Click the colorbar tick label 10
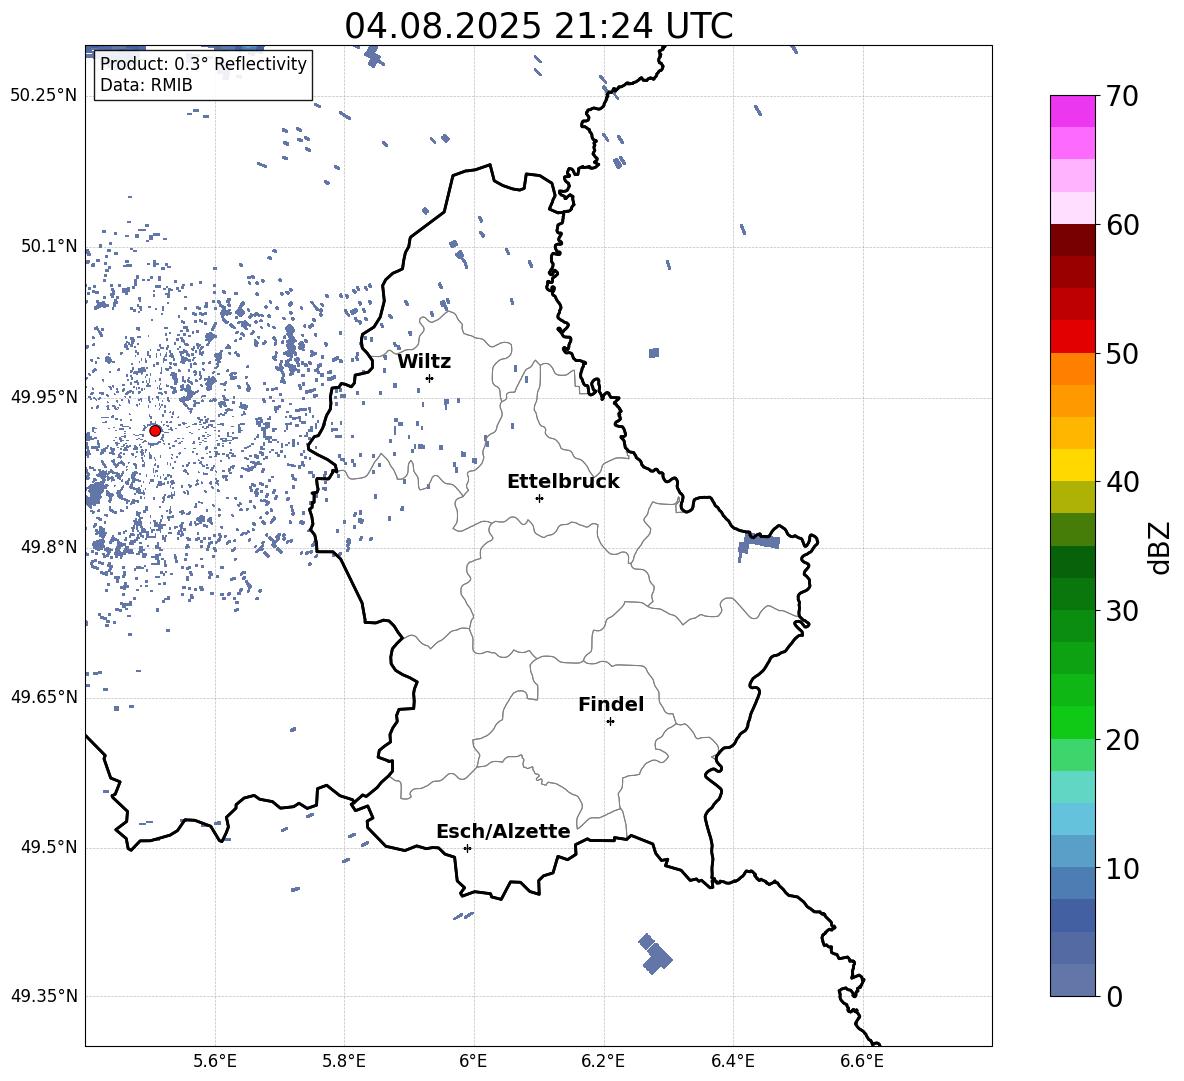The image size is (1184, 1081). coord(1122,868)
